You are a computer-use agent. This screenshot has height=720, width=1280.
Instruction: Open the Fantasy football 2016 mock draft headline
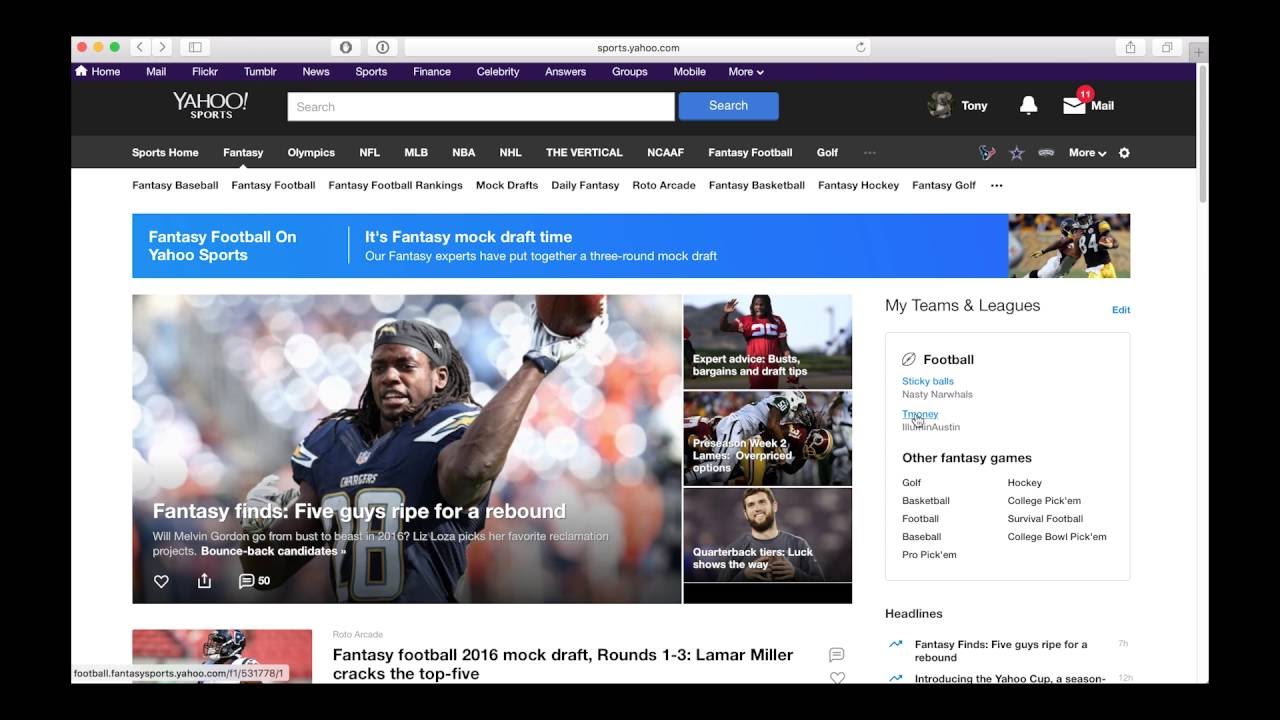(x=562, y=664)
